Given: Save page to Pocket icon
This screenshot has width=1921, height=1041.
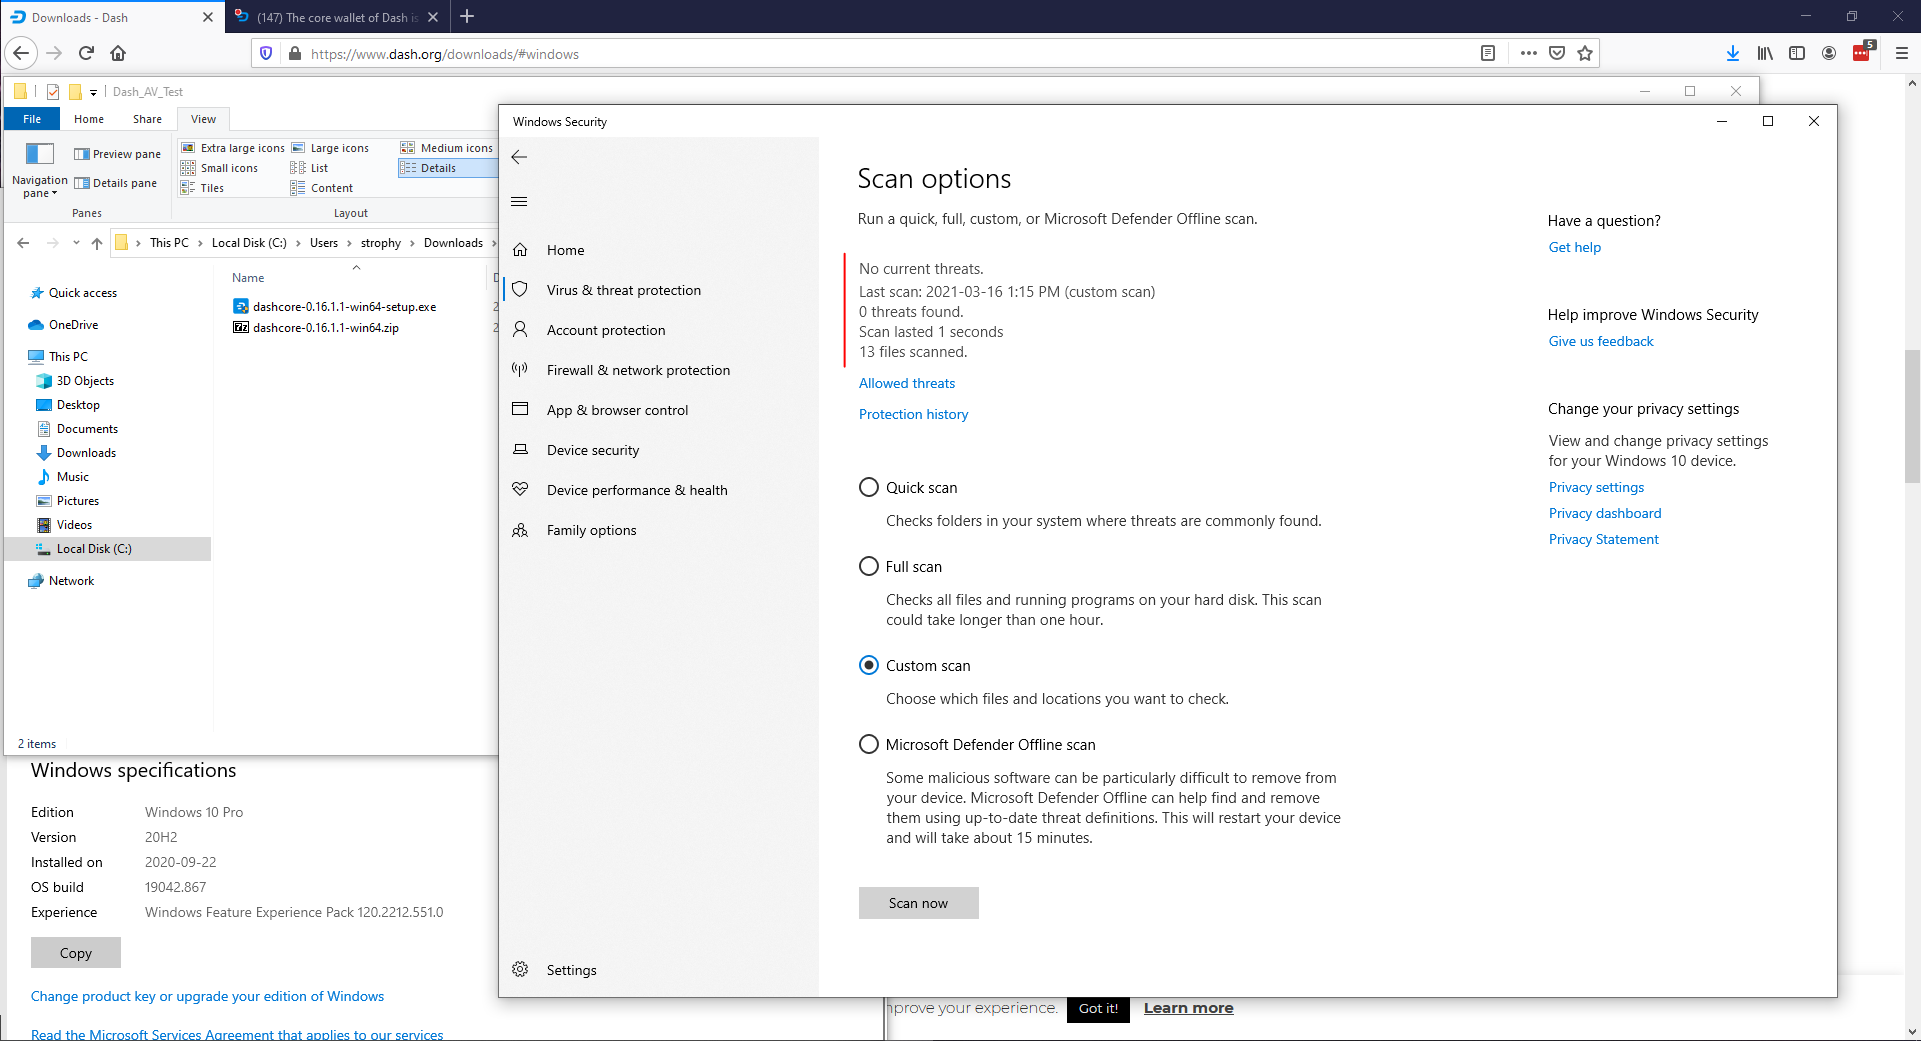Looking at the screenshot, I should tap(1557, 53).
